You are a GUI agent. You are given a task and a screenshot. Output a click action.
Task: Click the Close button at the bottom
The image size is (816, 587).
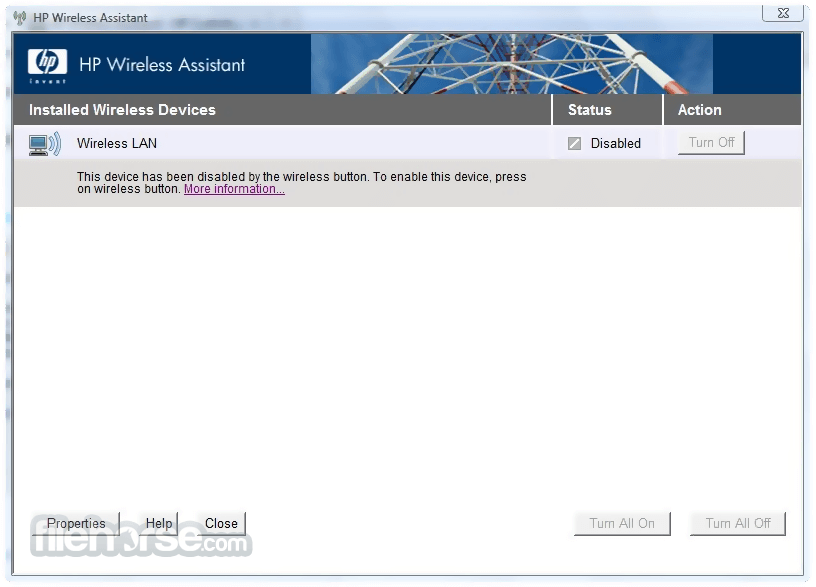click(221, 523)
